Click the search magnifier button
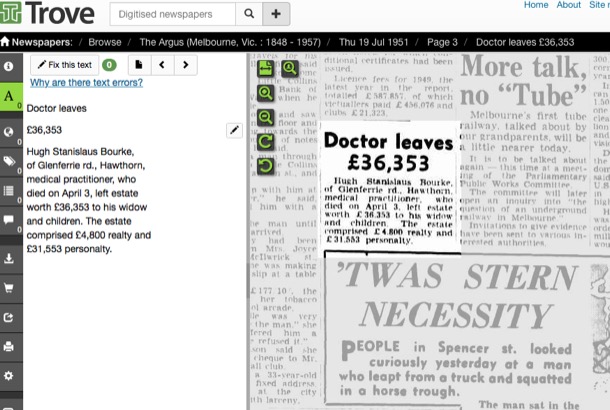This screenshot has height=410, width=610. tap(249, 14)
